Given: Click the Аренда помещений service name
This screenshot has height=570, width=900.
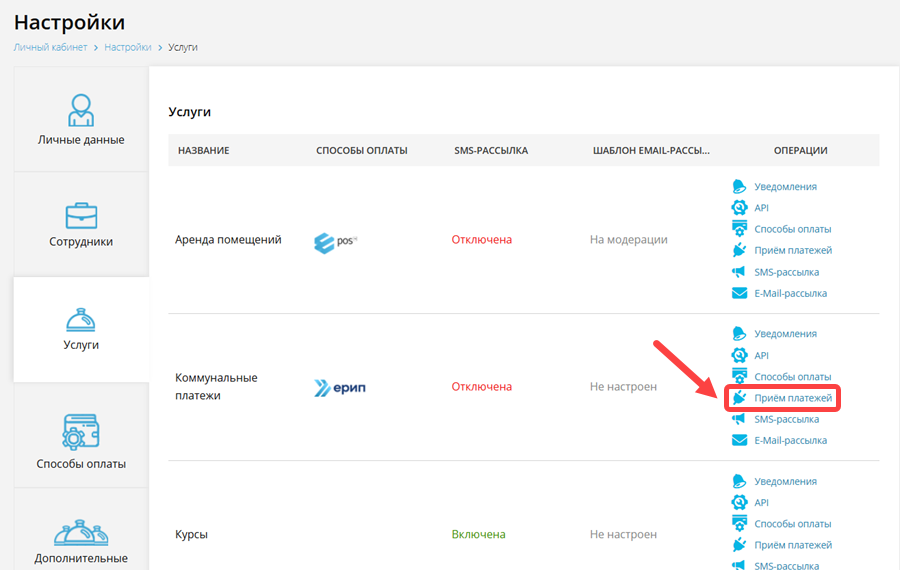Looking at the screenshot, I should point(228,239).
